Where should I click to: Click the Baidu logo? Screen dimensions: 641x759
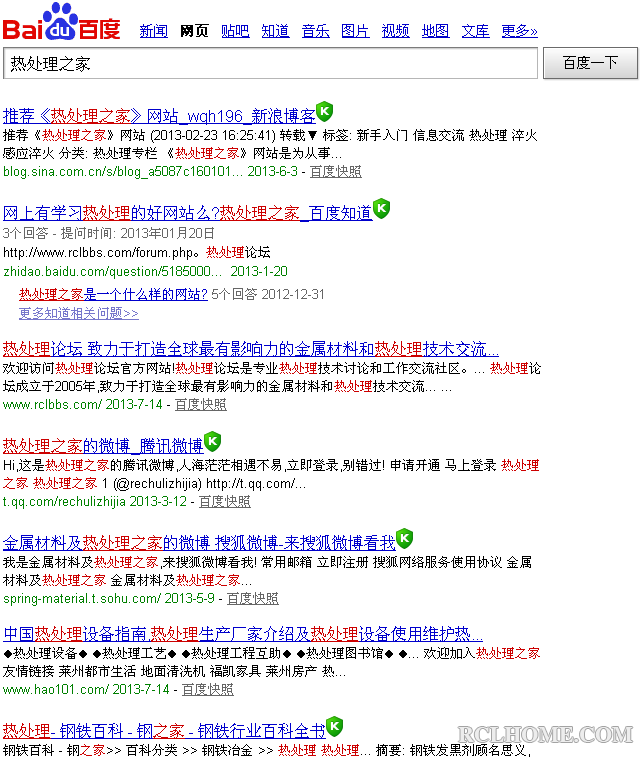coord(61,21)
